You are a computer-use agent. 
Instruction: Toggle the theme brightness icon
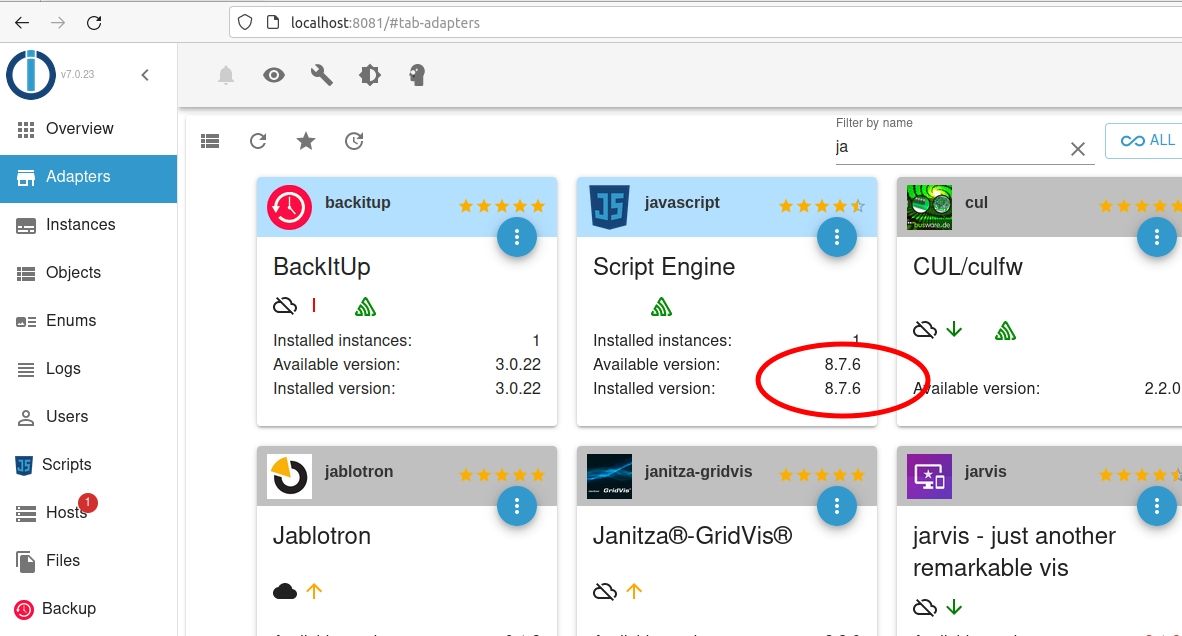coord(369,75)
